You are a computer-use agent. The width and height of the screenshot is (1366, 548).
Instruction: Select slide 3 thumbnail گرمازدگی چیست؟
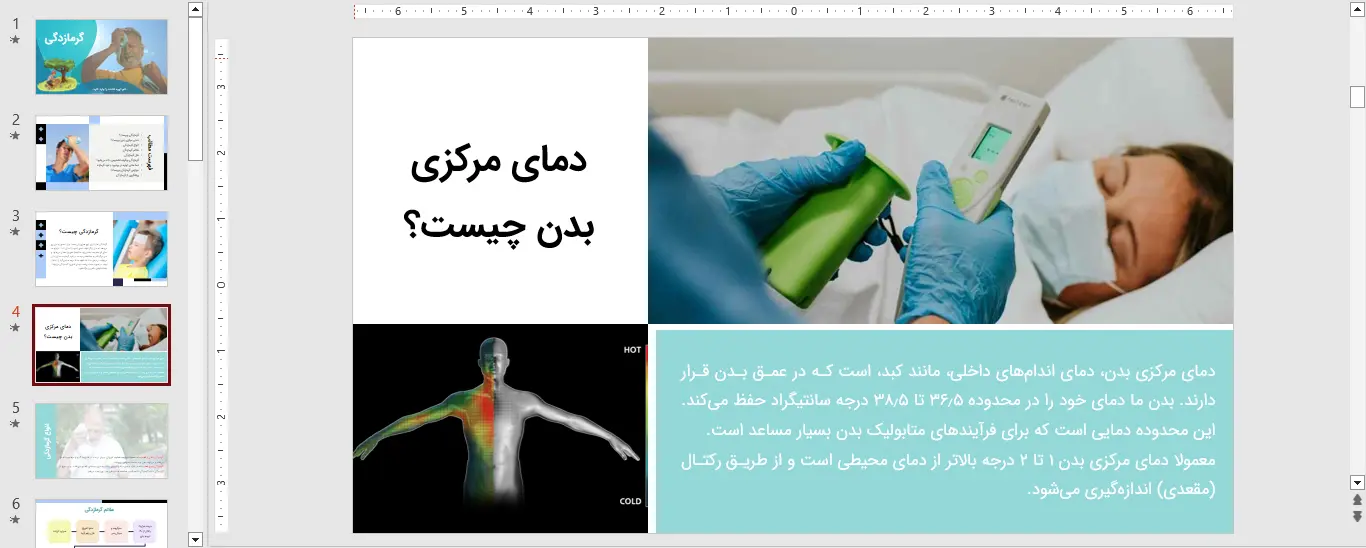[x=101, y=249]
